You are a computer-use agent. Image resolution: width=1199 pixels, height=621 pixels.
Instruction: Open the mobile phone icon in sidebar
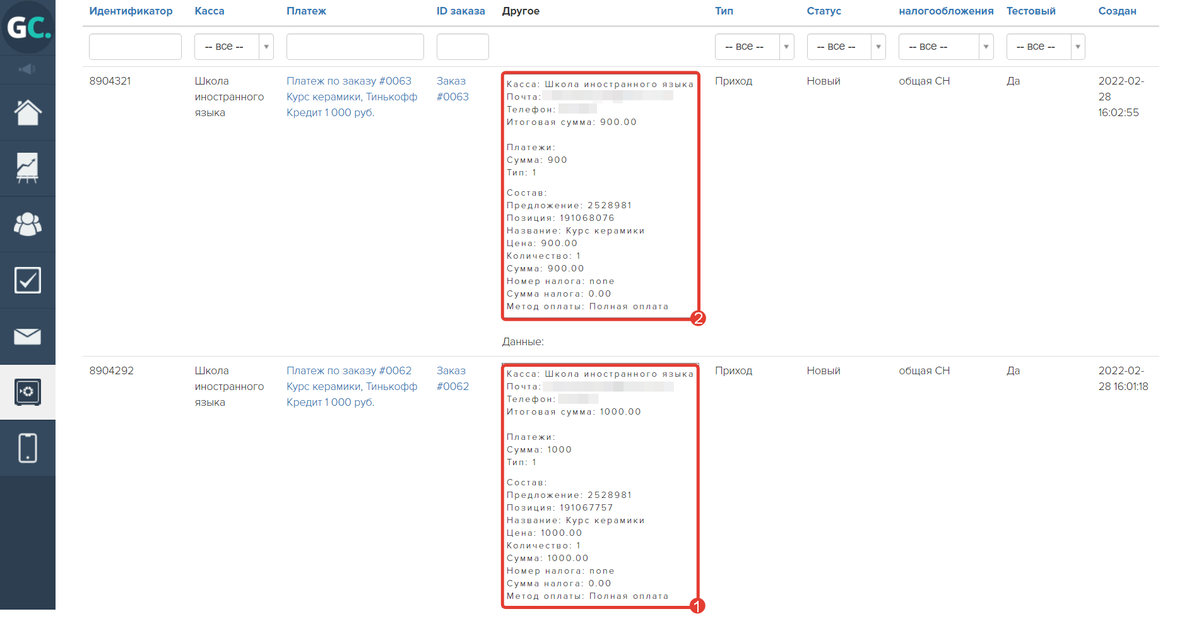(x=27, y=448)
